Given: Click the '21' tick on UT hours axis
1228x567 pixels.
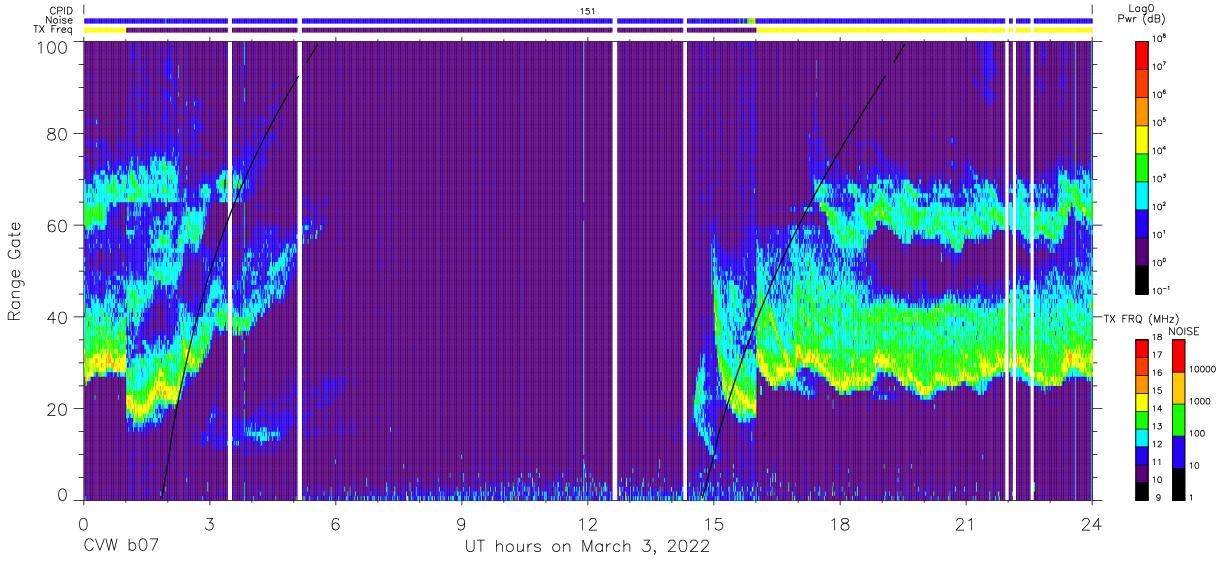Looking at the screenshot, I should pyautogui.click(x=966, y=523).
